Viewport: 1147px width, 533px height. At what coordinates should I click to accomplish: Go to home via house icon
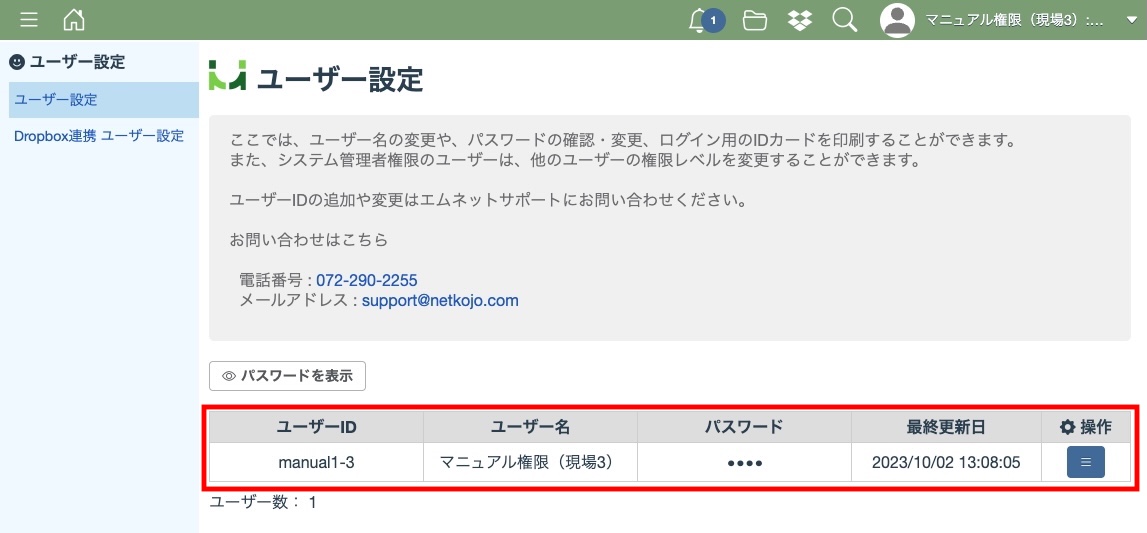click(74, 20)
